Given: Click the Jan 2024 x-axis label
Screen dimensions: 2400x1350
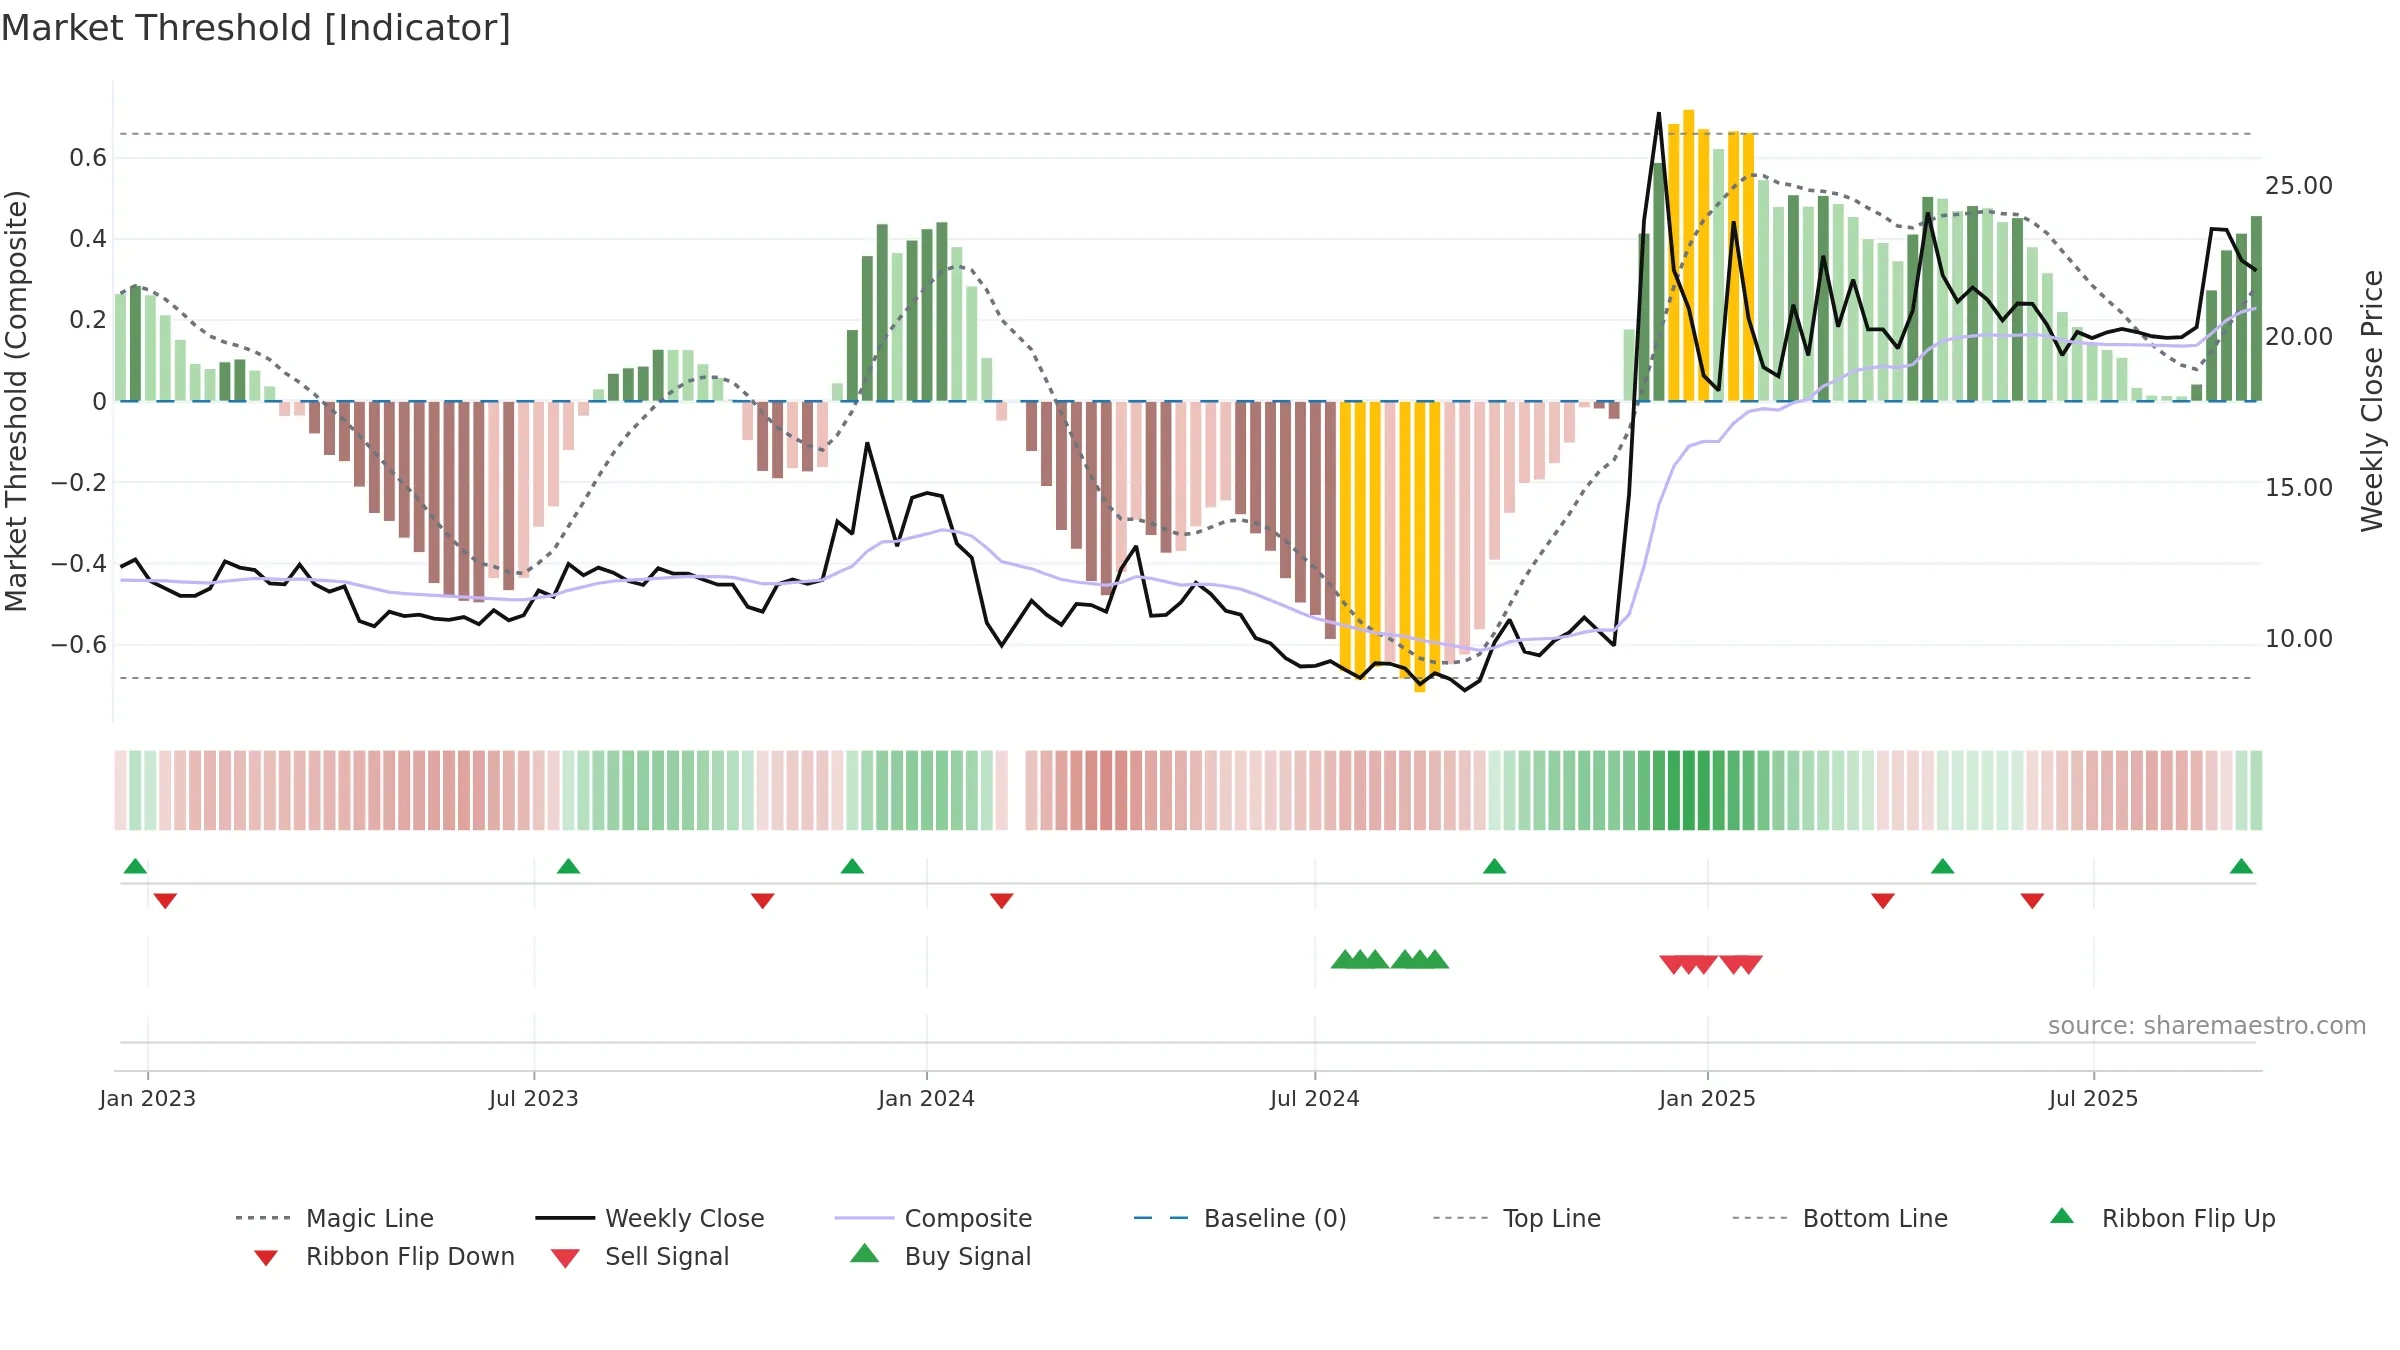Looking at the screenshot, I should (926, 1098).
